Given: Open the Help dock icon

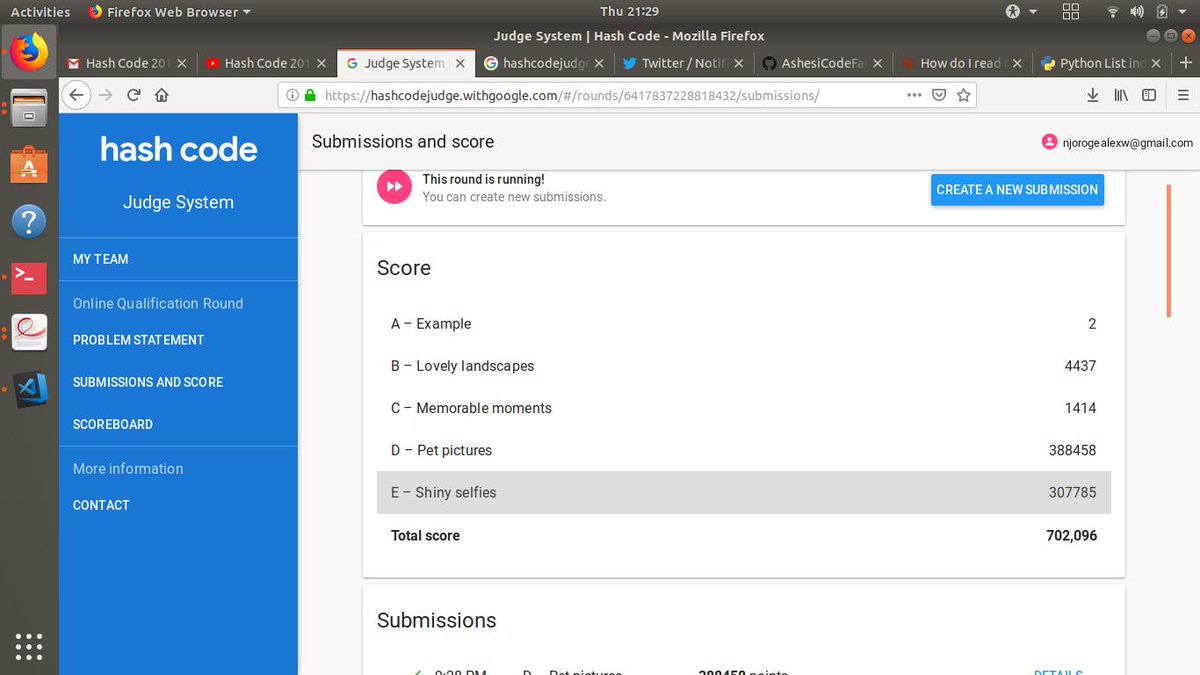Looking at the screenshot, I should pos(29,220).
